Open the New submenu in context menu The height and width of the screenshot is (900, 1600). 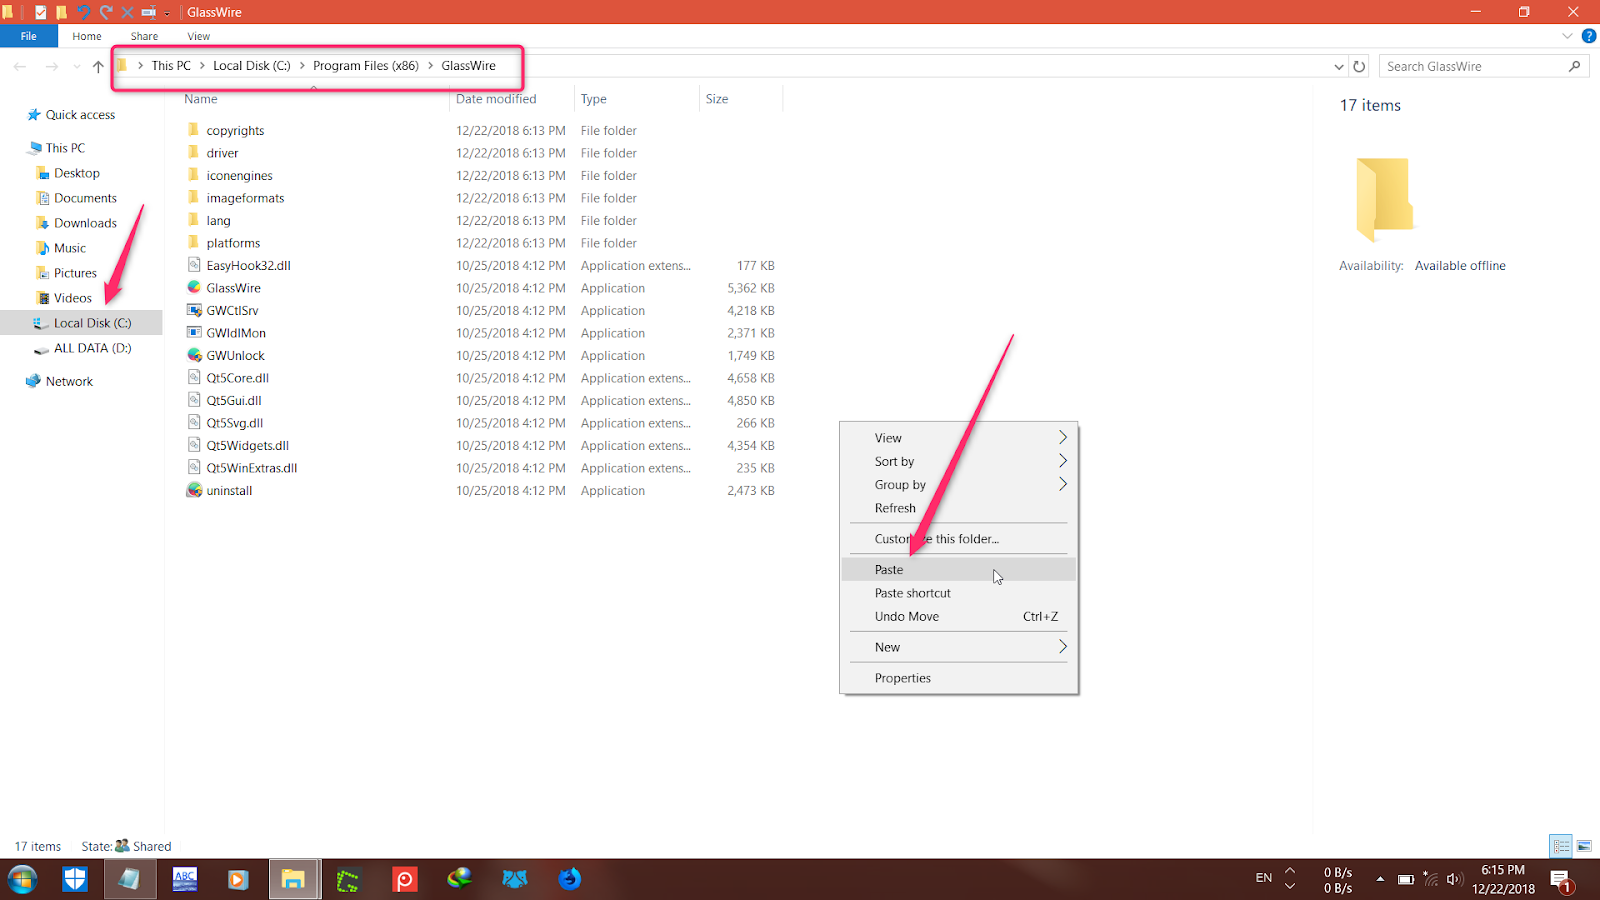(x=958, y=647)
